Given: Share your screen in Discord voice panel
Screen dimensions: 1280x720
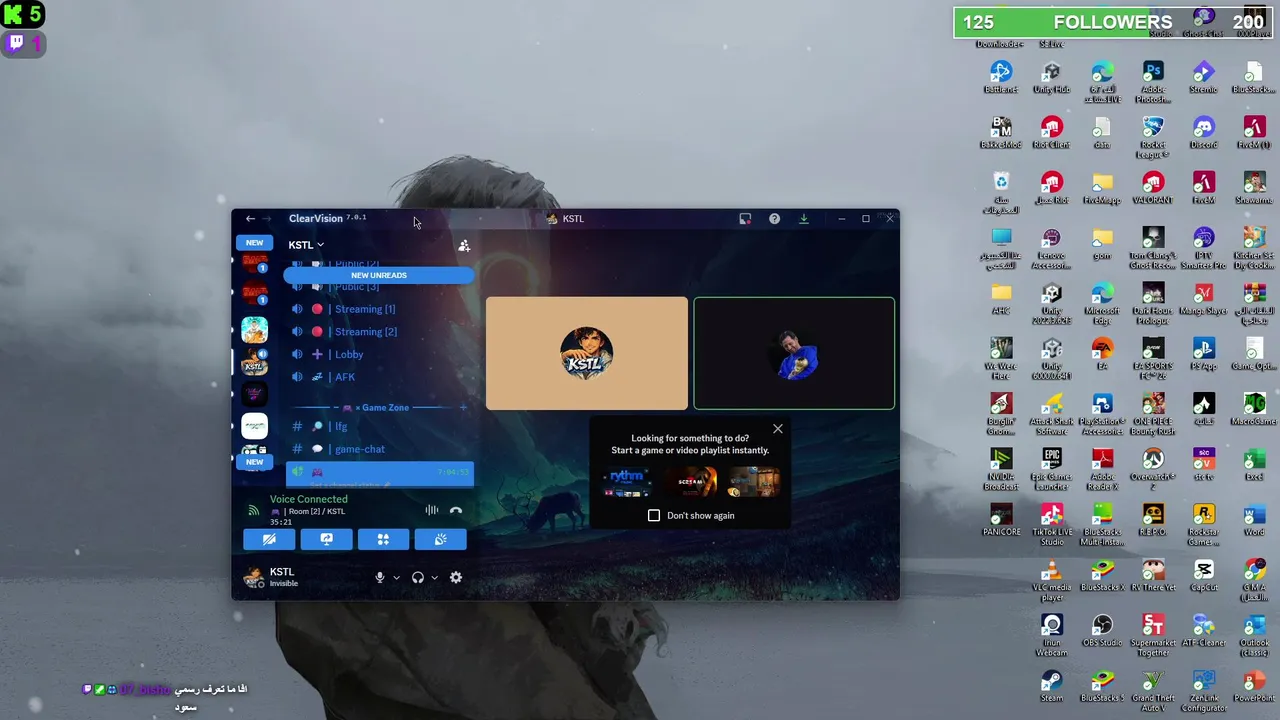Looking at the screenshot, I should 326,539.
